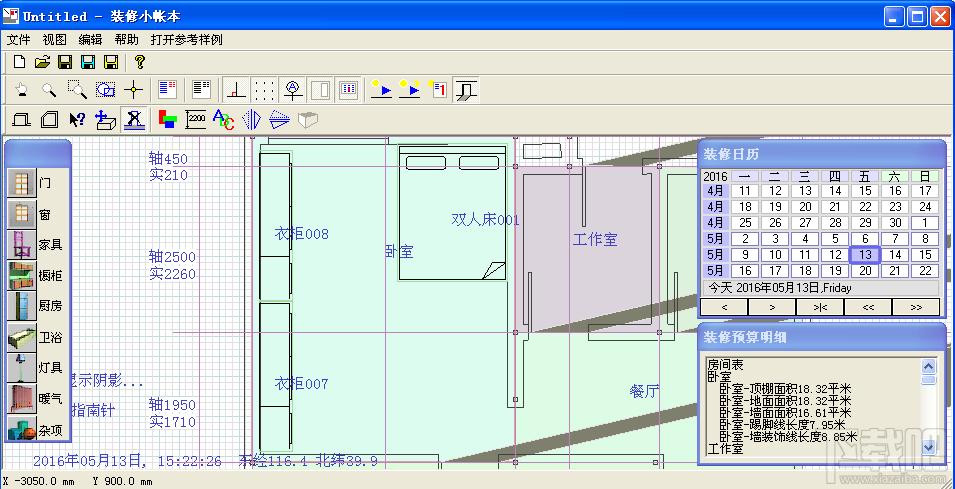Screen dimensions: 955x489
Task: Open the 打开参考样例 menu
Action: point(186,40)
